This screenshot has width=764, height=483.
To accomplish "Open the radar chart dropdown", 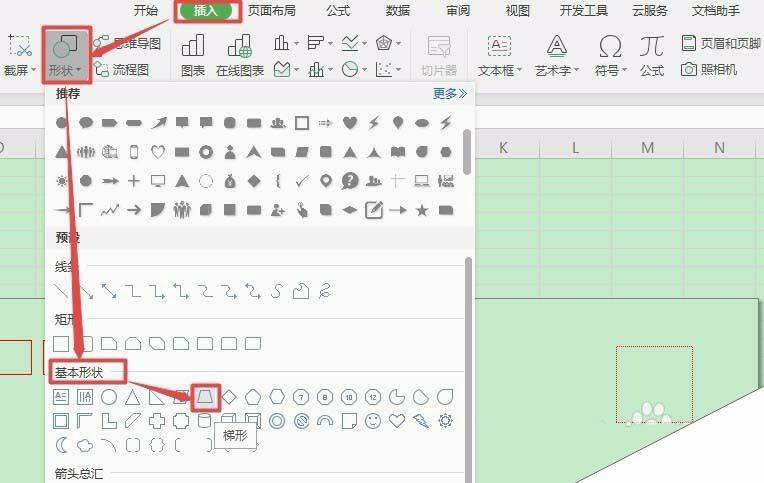I will (x=388, y=43).
